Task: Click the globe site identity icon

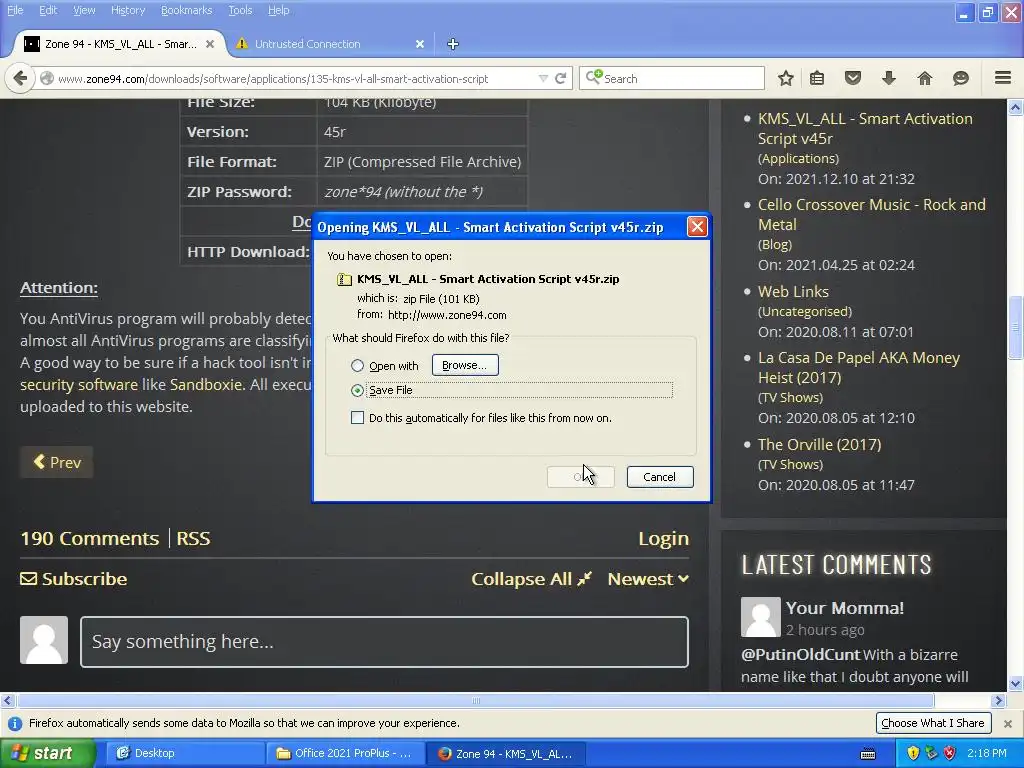Action: 47,78
